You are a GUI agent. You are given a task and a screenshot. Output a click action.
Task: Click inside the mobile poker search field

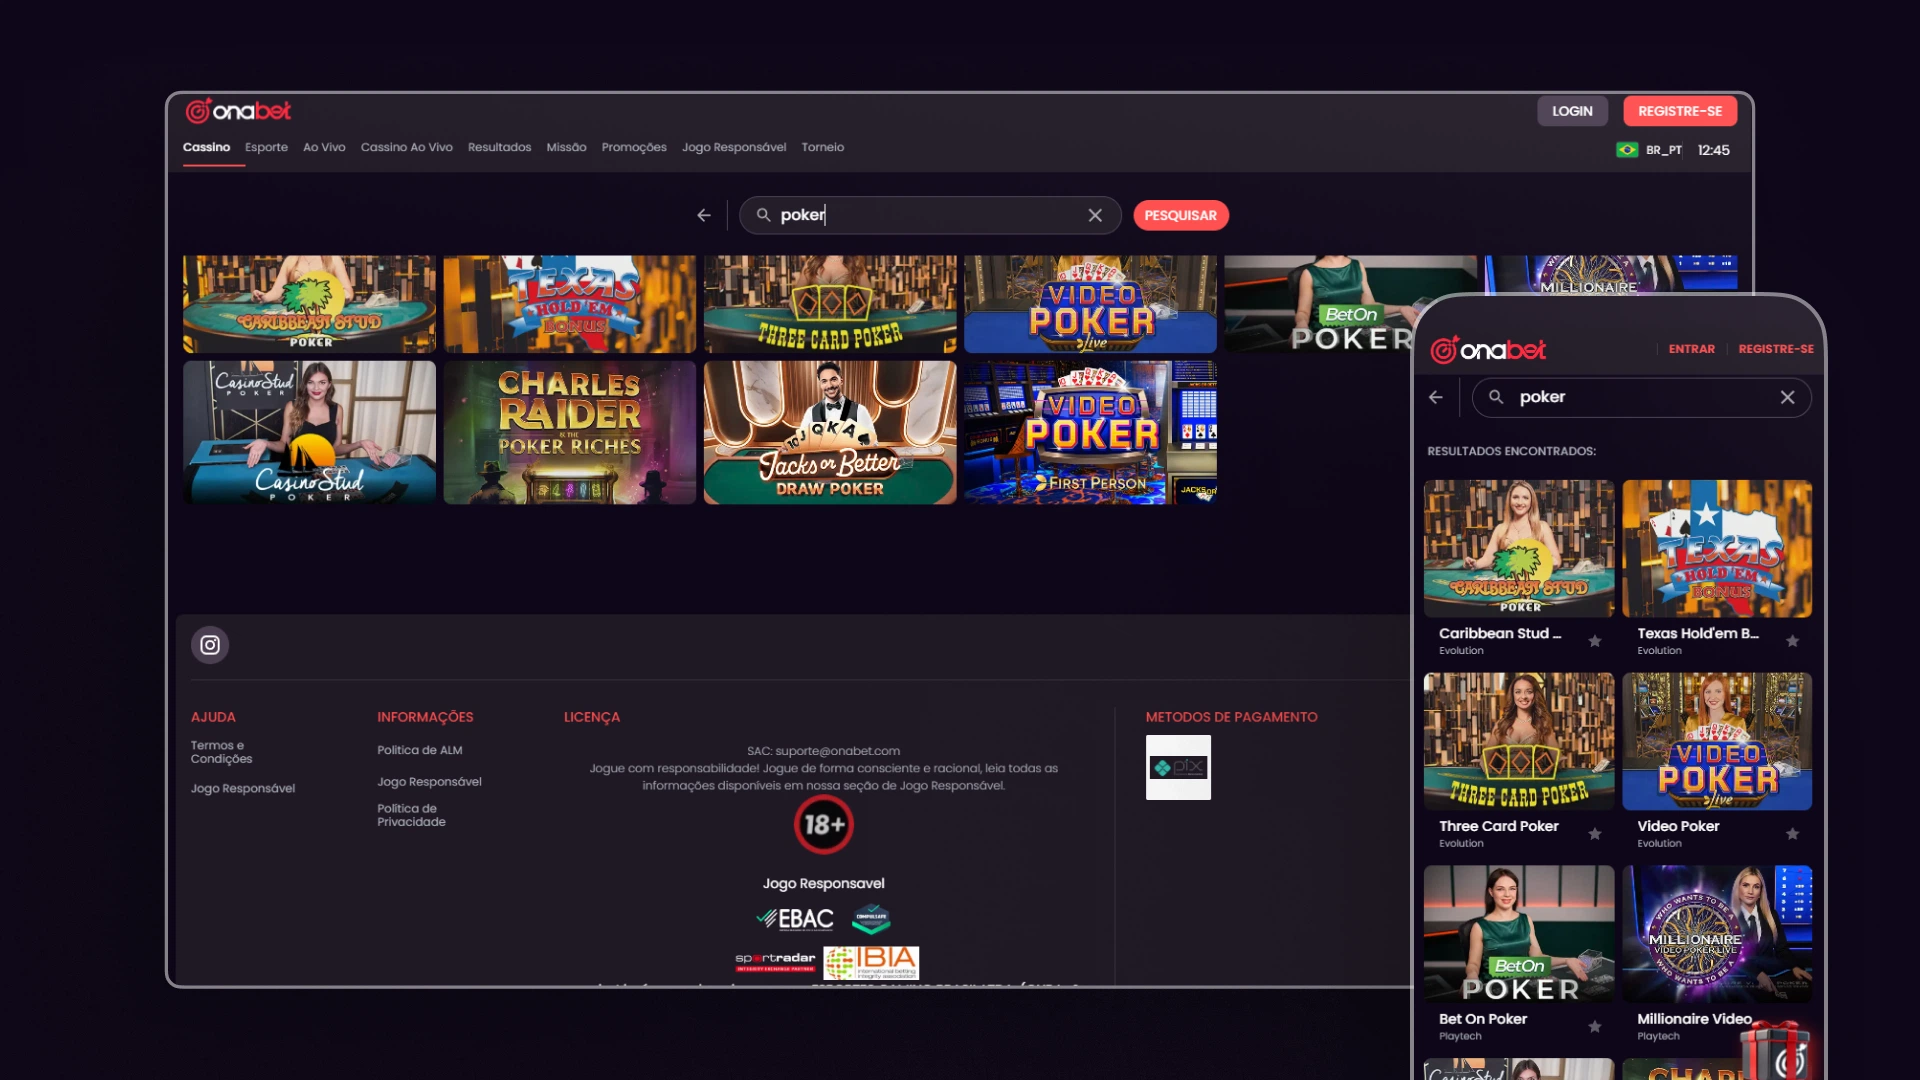tap(1641, 397)
